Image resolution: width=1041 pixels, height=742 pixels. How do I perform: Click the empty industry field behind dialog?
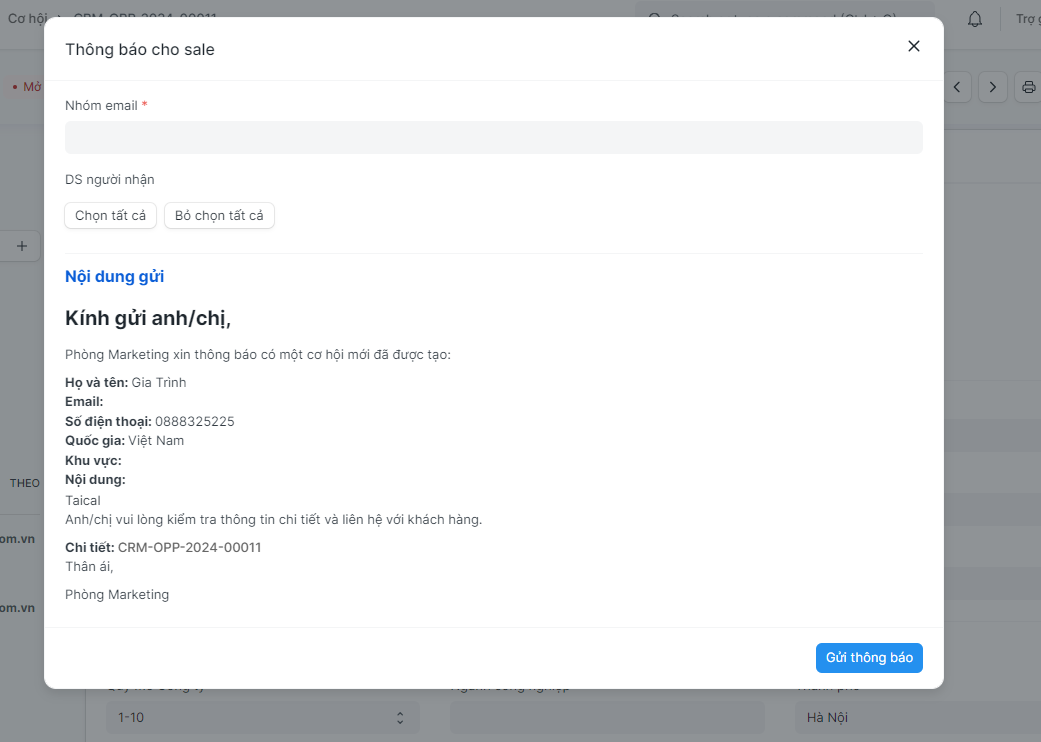click(606, 717)
